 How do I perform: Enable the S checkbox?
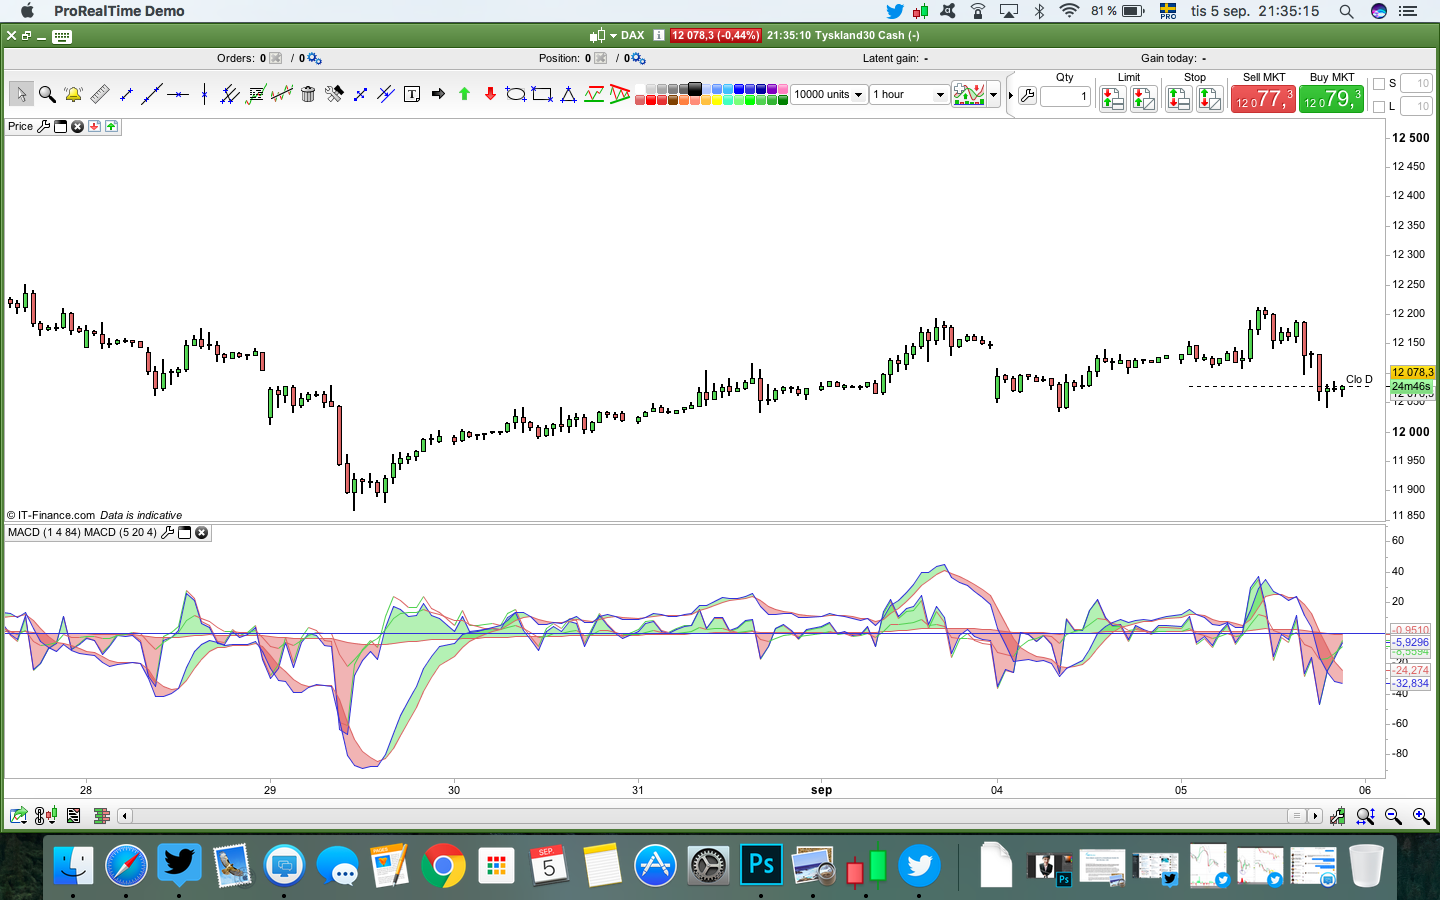[1379, 84]
